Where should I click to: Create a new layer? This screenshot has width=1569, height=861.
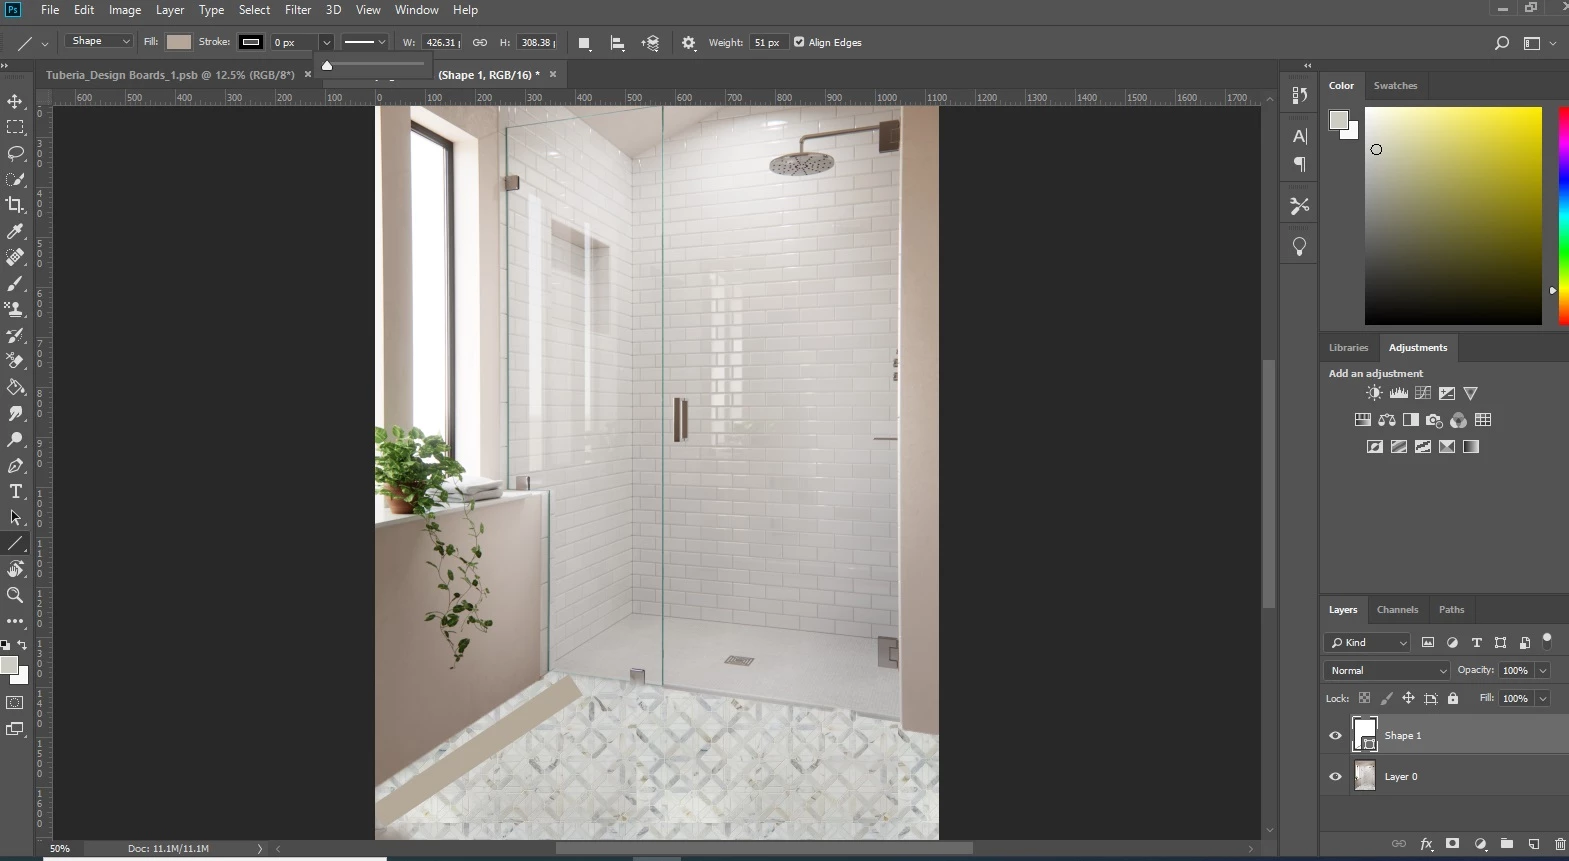click(1534, 844)
